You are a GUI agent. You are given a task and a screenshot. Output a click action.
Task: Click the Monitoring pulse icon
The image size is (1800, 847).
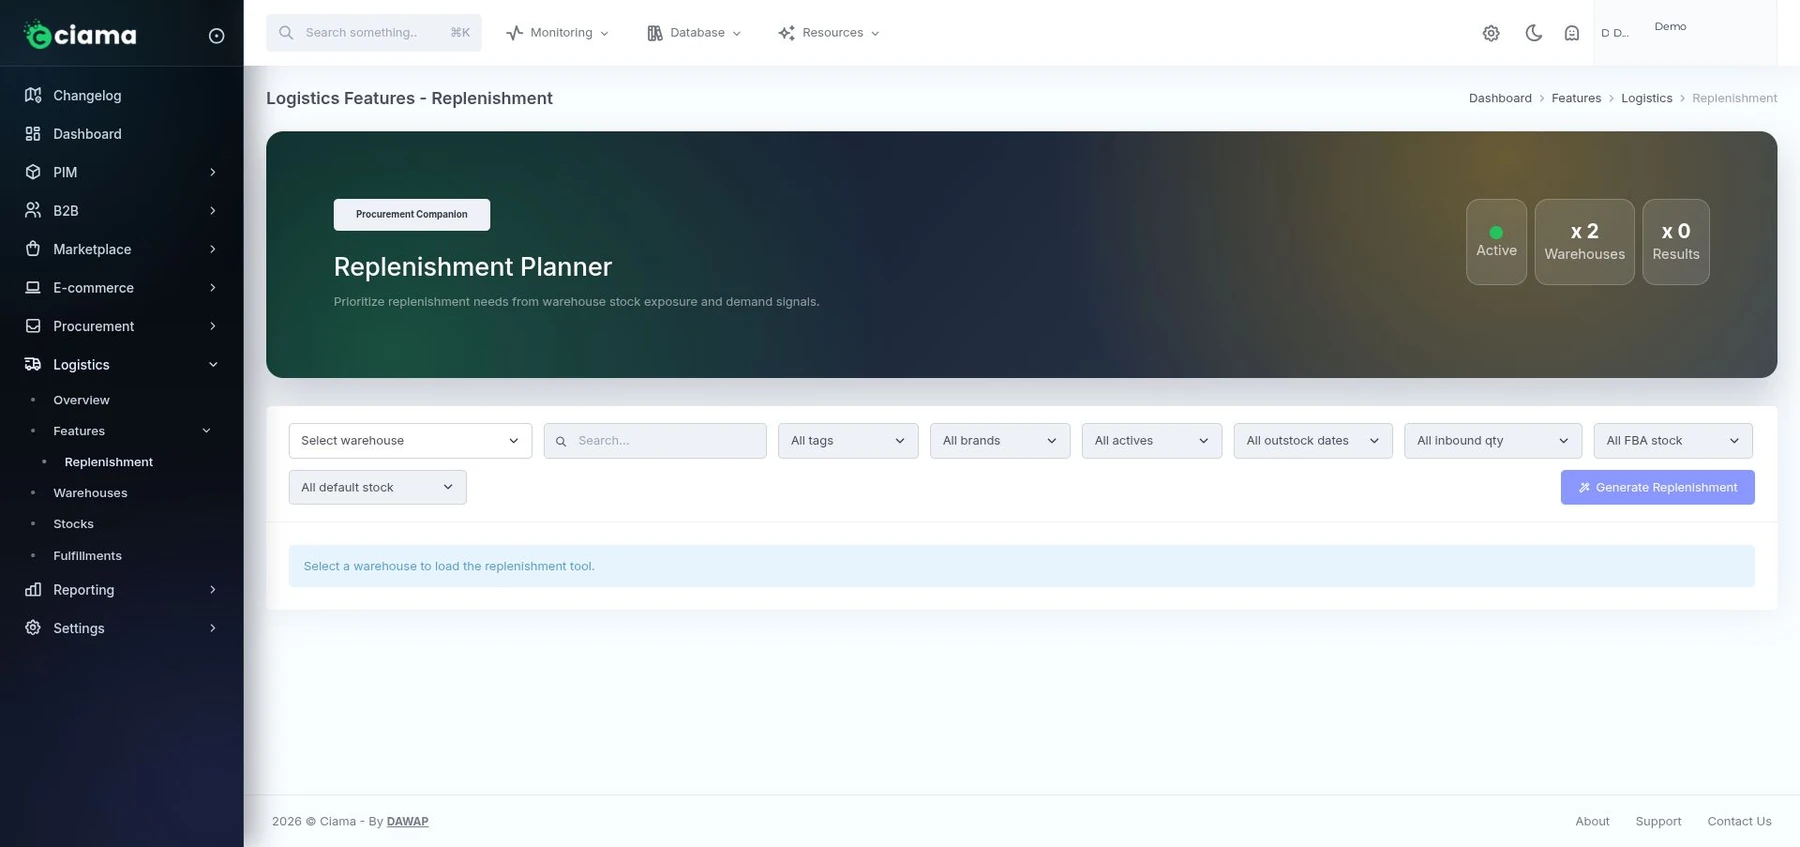(515, 33)
